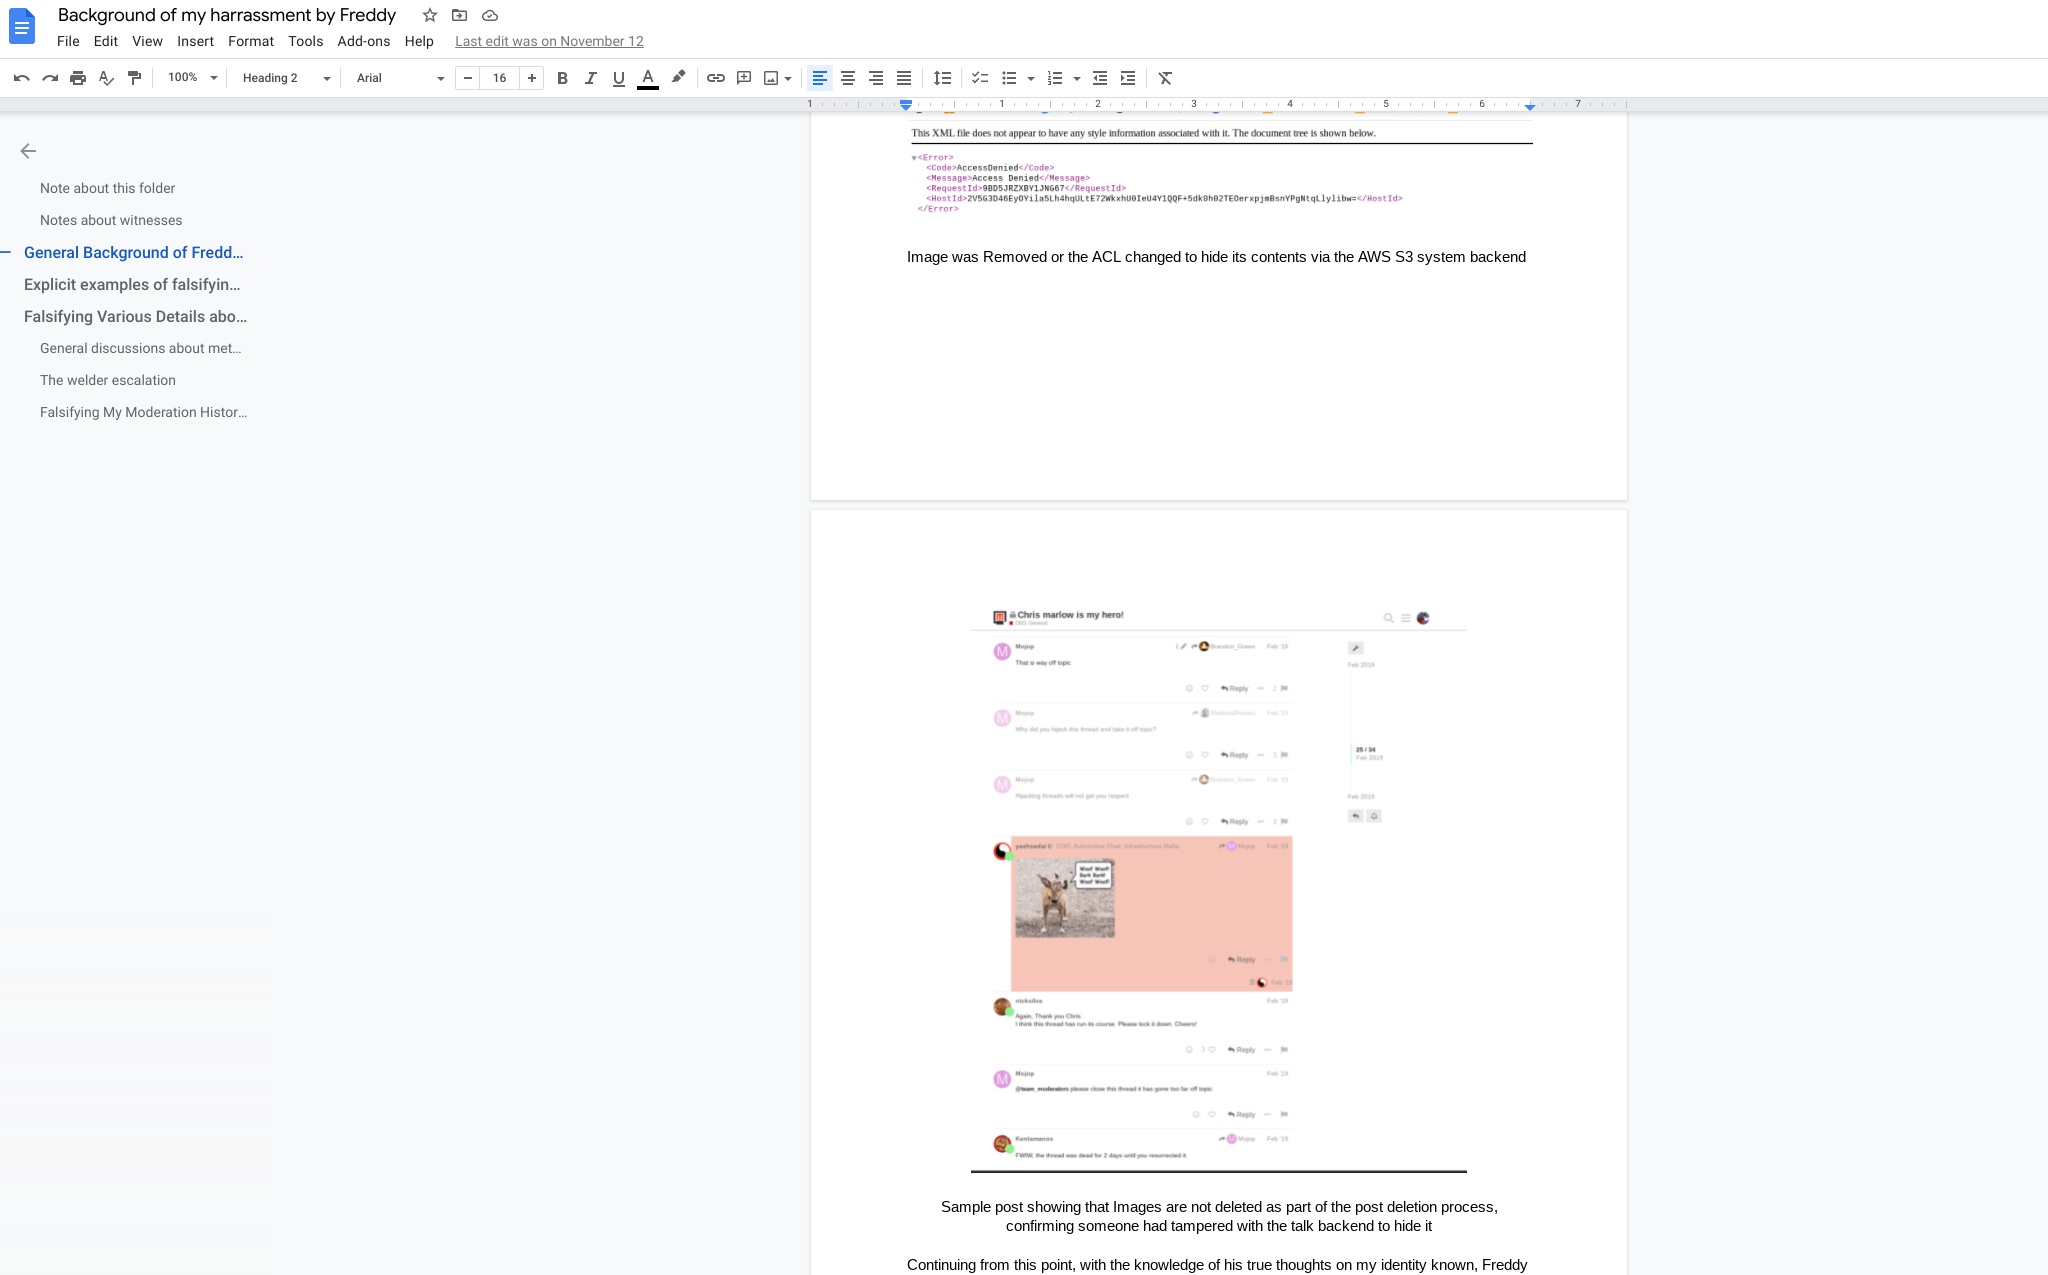Toggle bold formatting
The width and height of the screenshot is (2048, 1275).
pyautogui.click(x=562, y=78)
